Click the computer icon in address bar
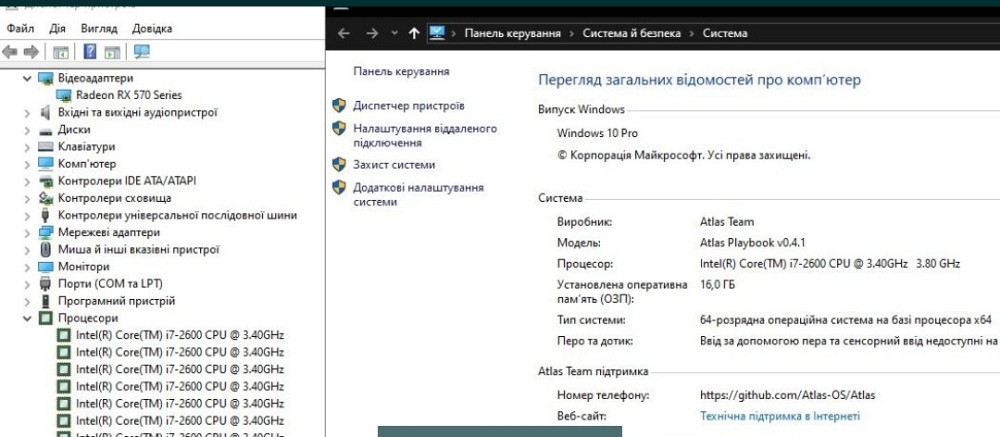This screenshot has width=1000, height=437. (x=436, y=33)
